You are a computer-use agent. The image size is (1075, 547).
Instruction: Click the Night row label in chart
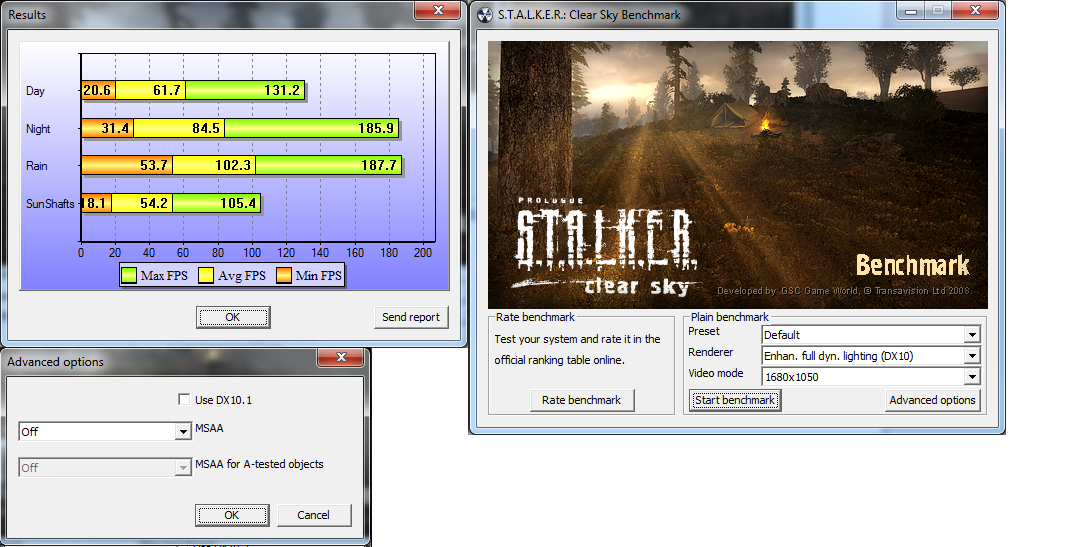(38, 129)
